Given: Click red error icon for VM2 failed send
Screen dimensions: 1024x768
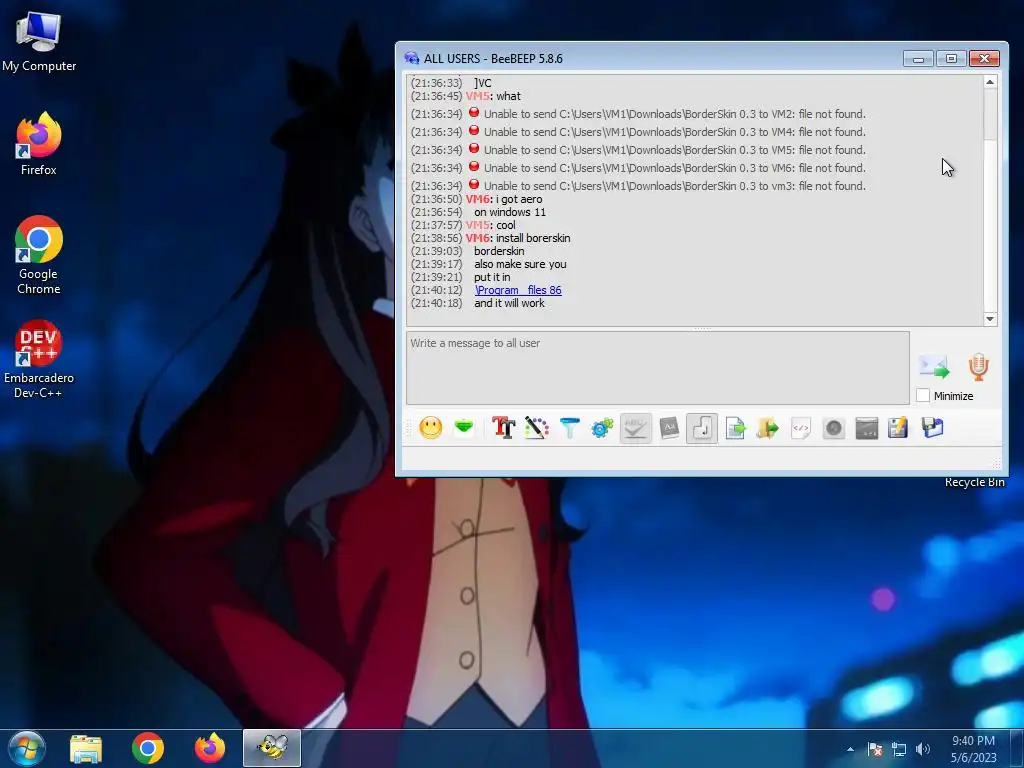Looking at the screenshot, I should [474, 112].
